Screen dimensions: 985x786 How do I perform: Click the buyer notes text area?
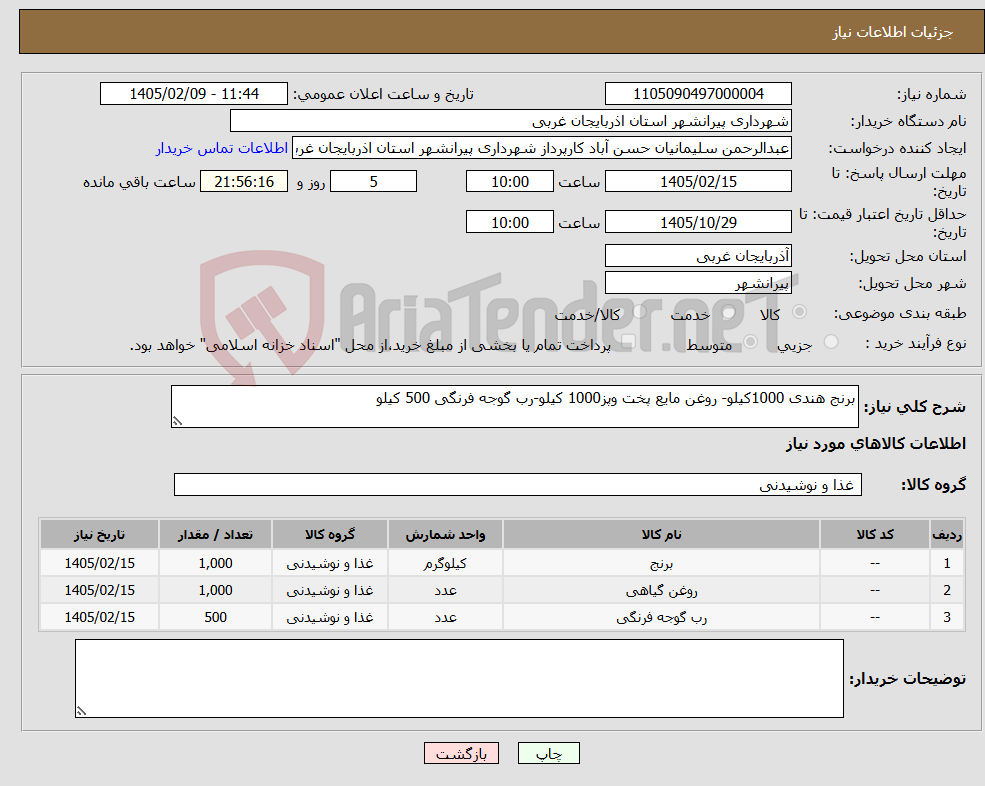[459, 679]
